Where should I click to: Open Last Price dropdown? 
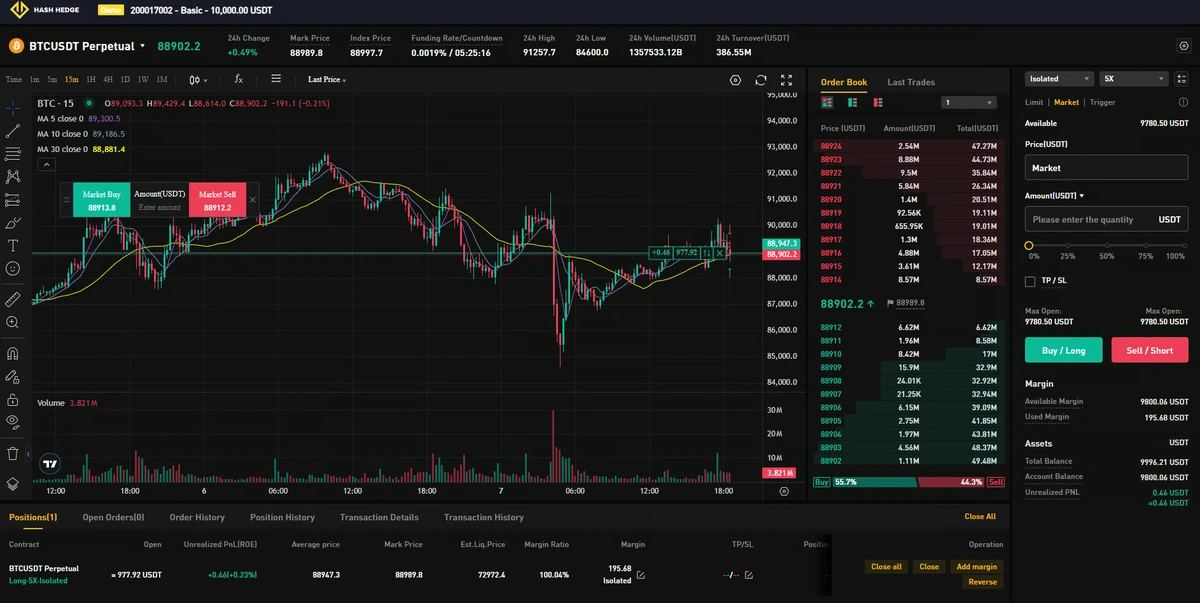pyautogui.click(x=327, y=79)
